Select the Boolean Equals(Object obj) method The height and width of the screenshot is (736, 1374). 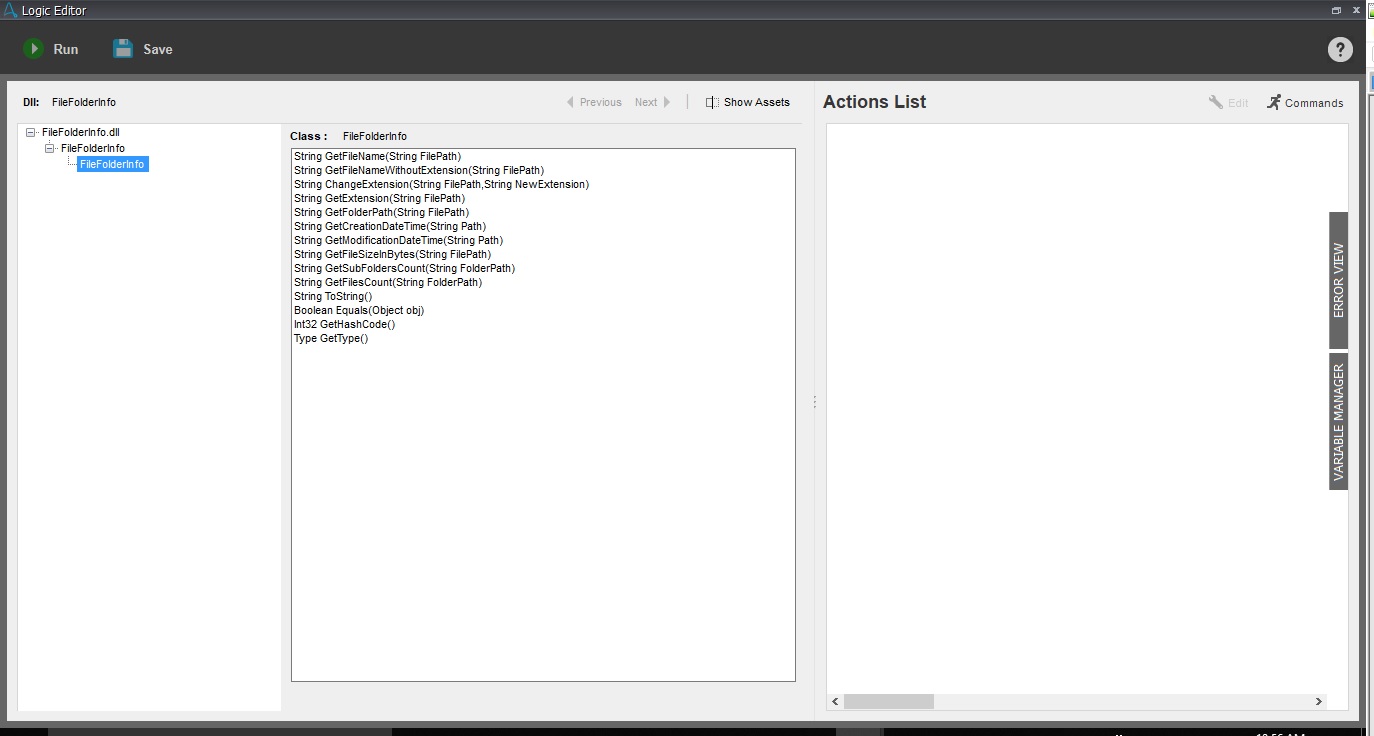[359, 310]
